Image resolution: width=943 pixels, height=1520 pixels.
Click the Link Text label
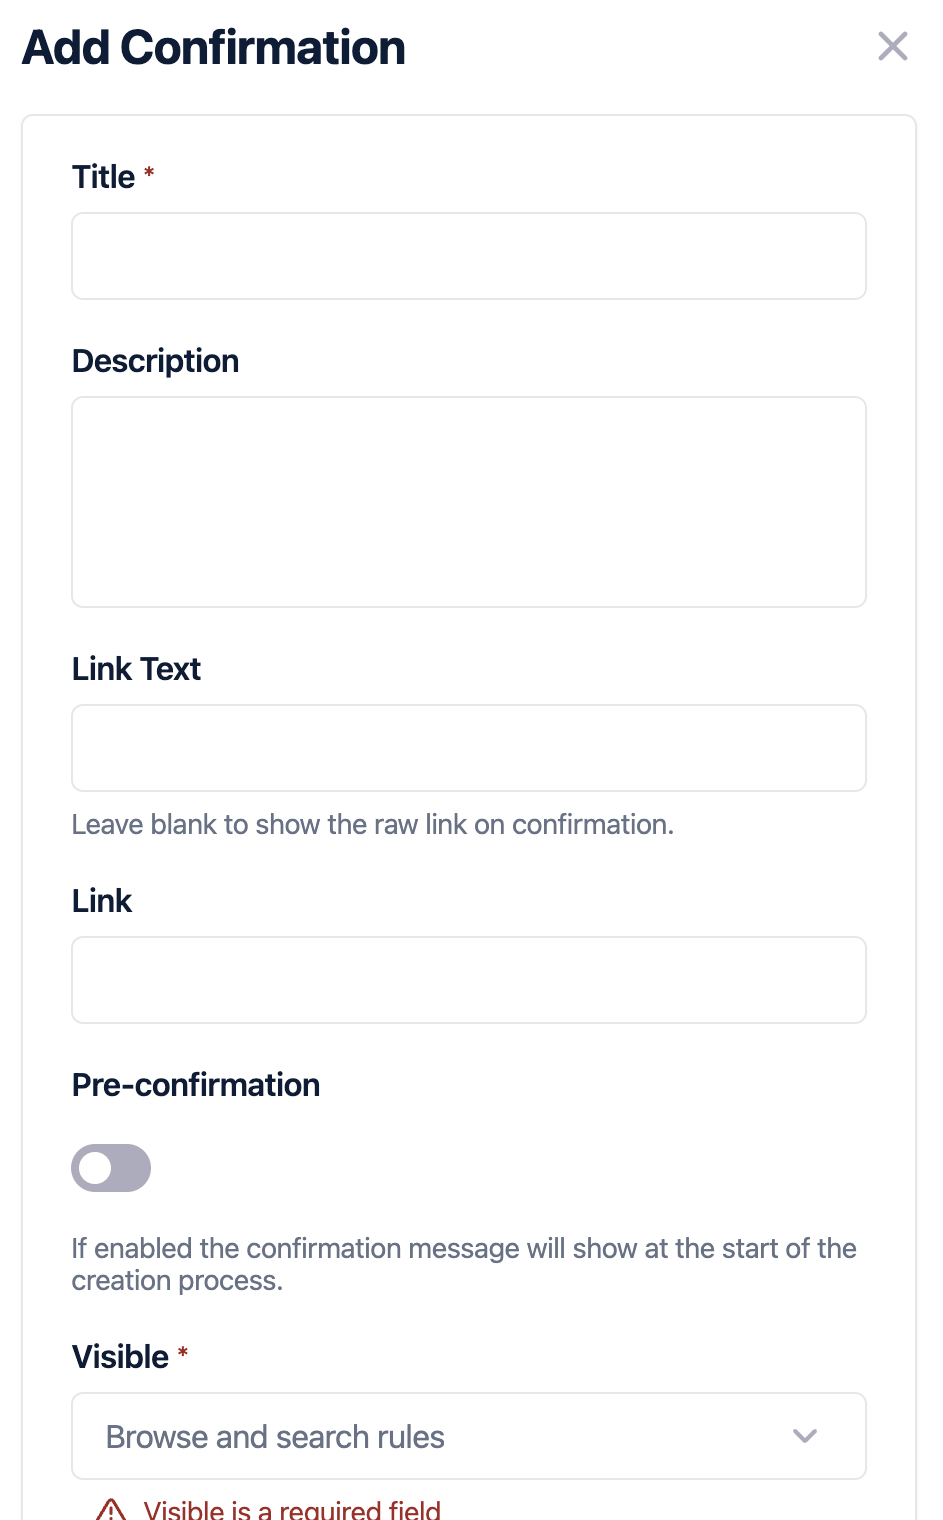[x=136, y=669]
